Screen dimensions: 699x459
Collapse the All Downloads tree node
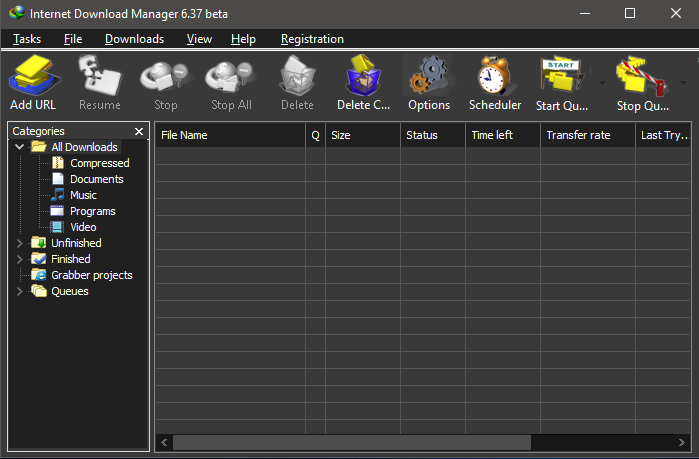click(x=20, y=147)
